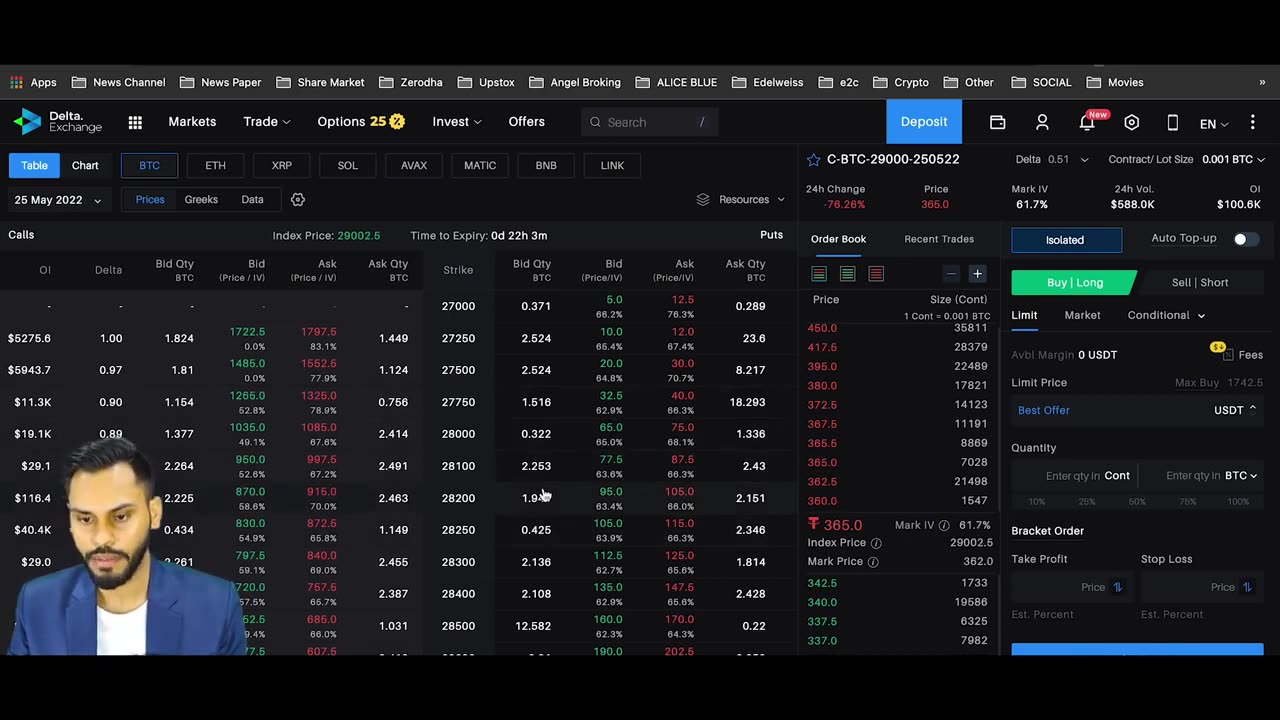Screen dimensions: 1280x720
Task: Favorite C-BTC-29000-250522 with the star icon
Action: pos(815,159)
